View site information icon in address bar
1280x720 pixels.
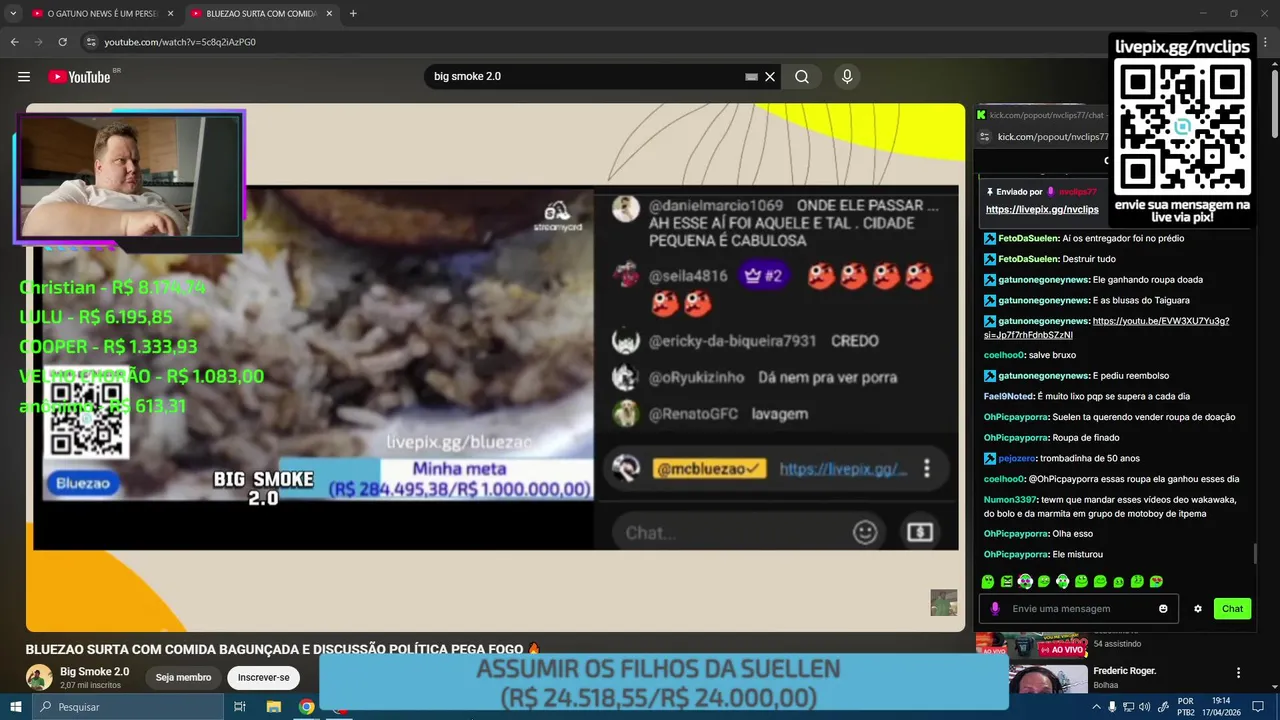[x=91, y=42]
